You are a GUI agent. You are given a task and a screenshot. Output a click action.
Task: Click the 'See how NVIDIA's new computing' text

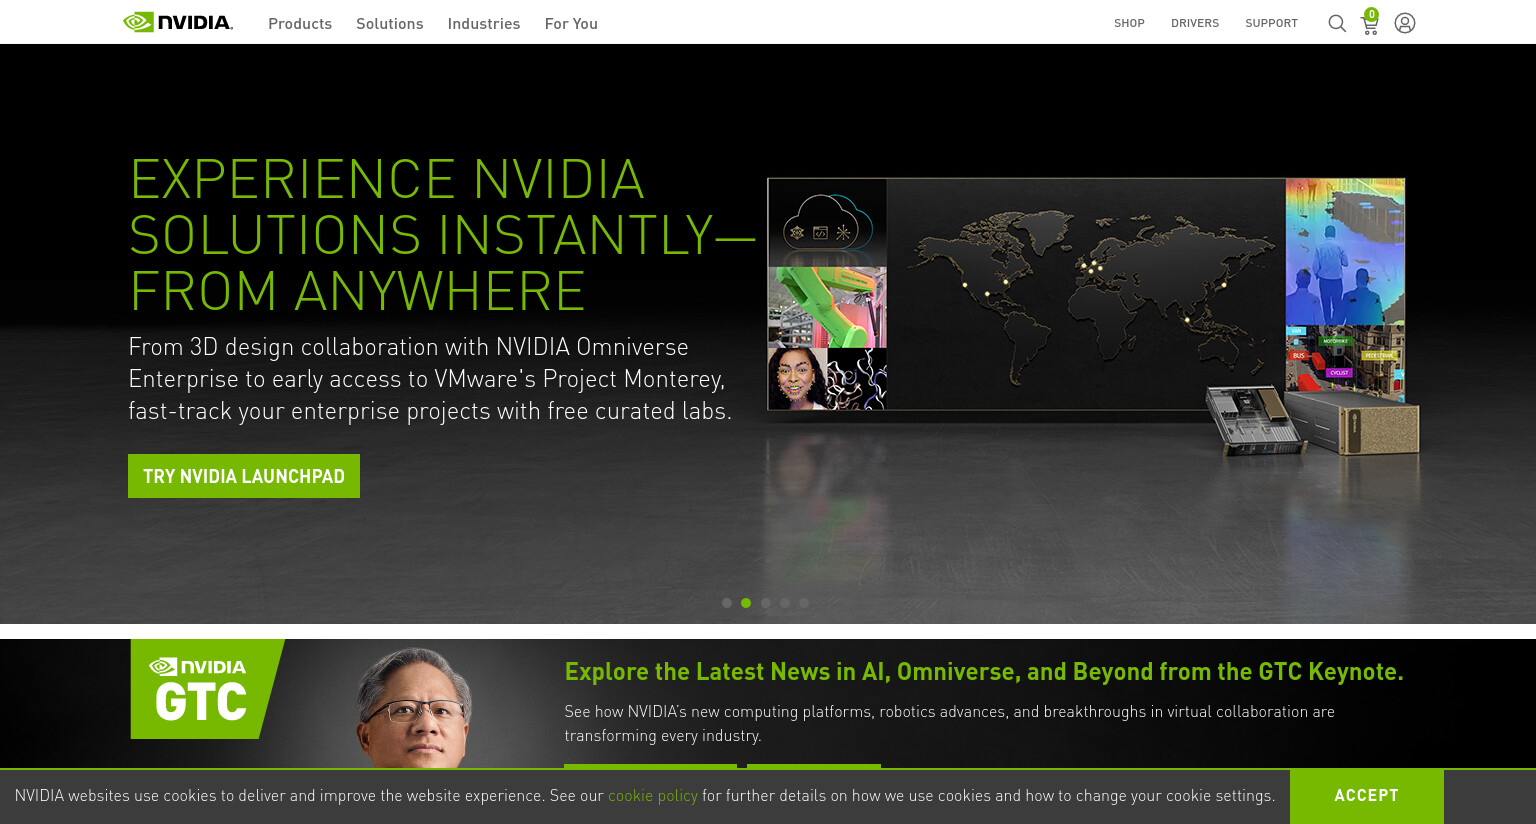click(949, 723)
